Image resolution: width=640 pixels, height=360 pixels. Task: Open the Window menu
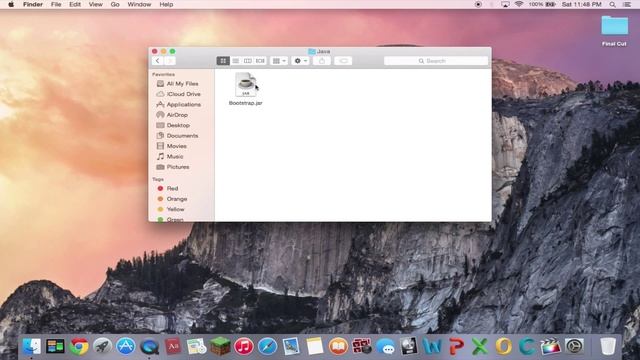pos(139,4)
